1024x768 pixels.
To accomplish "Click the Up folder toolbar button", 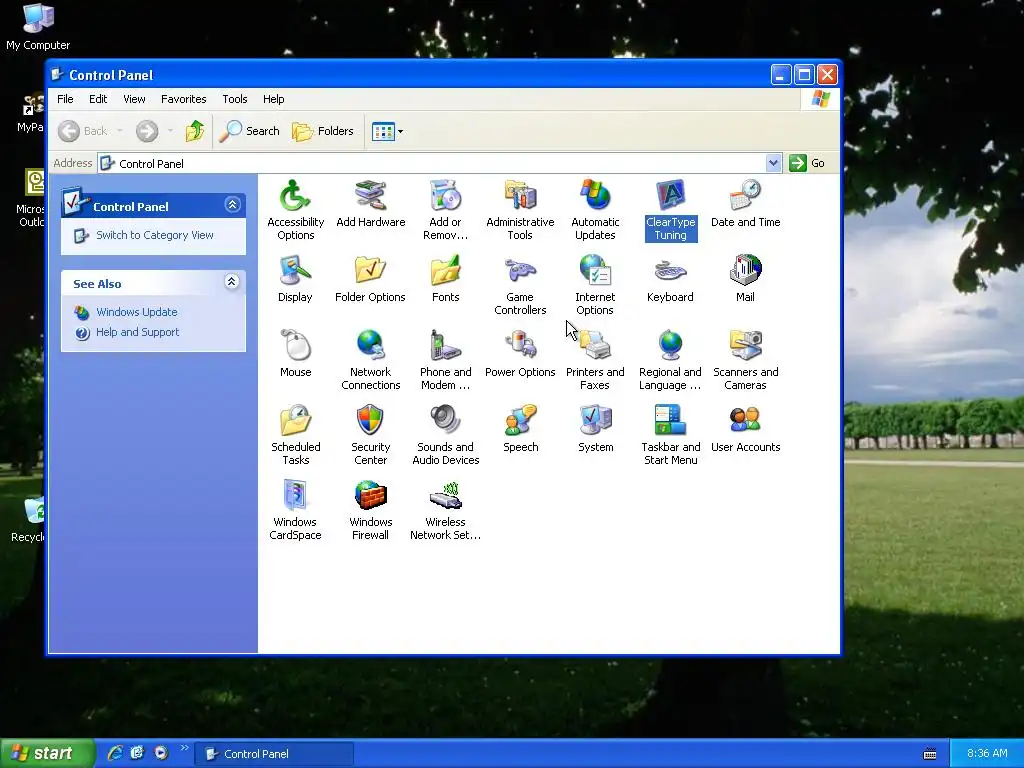I will [195, 131].
